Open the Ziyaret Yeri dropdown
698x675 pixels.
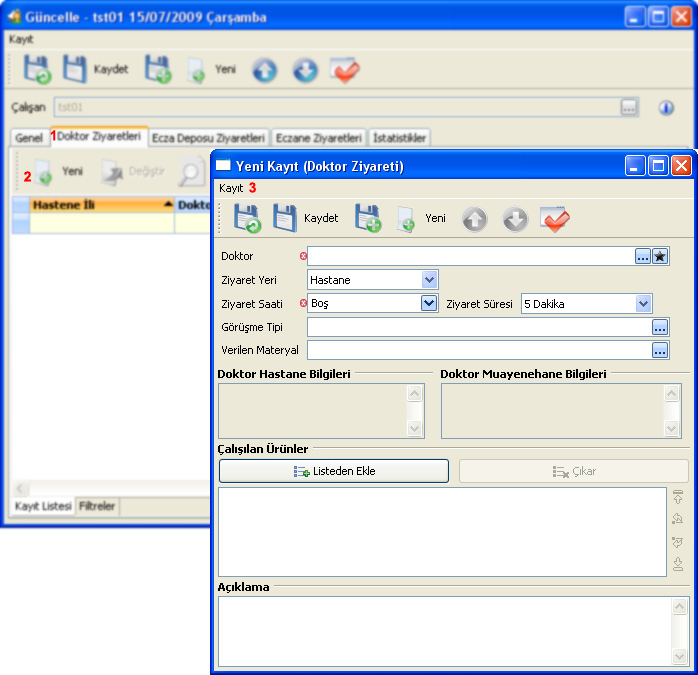point(429,280)
